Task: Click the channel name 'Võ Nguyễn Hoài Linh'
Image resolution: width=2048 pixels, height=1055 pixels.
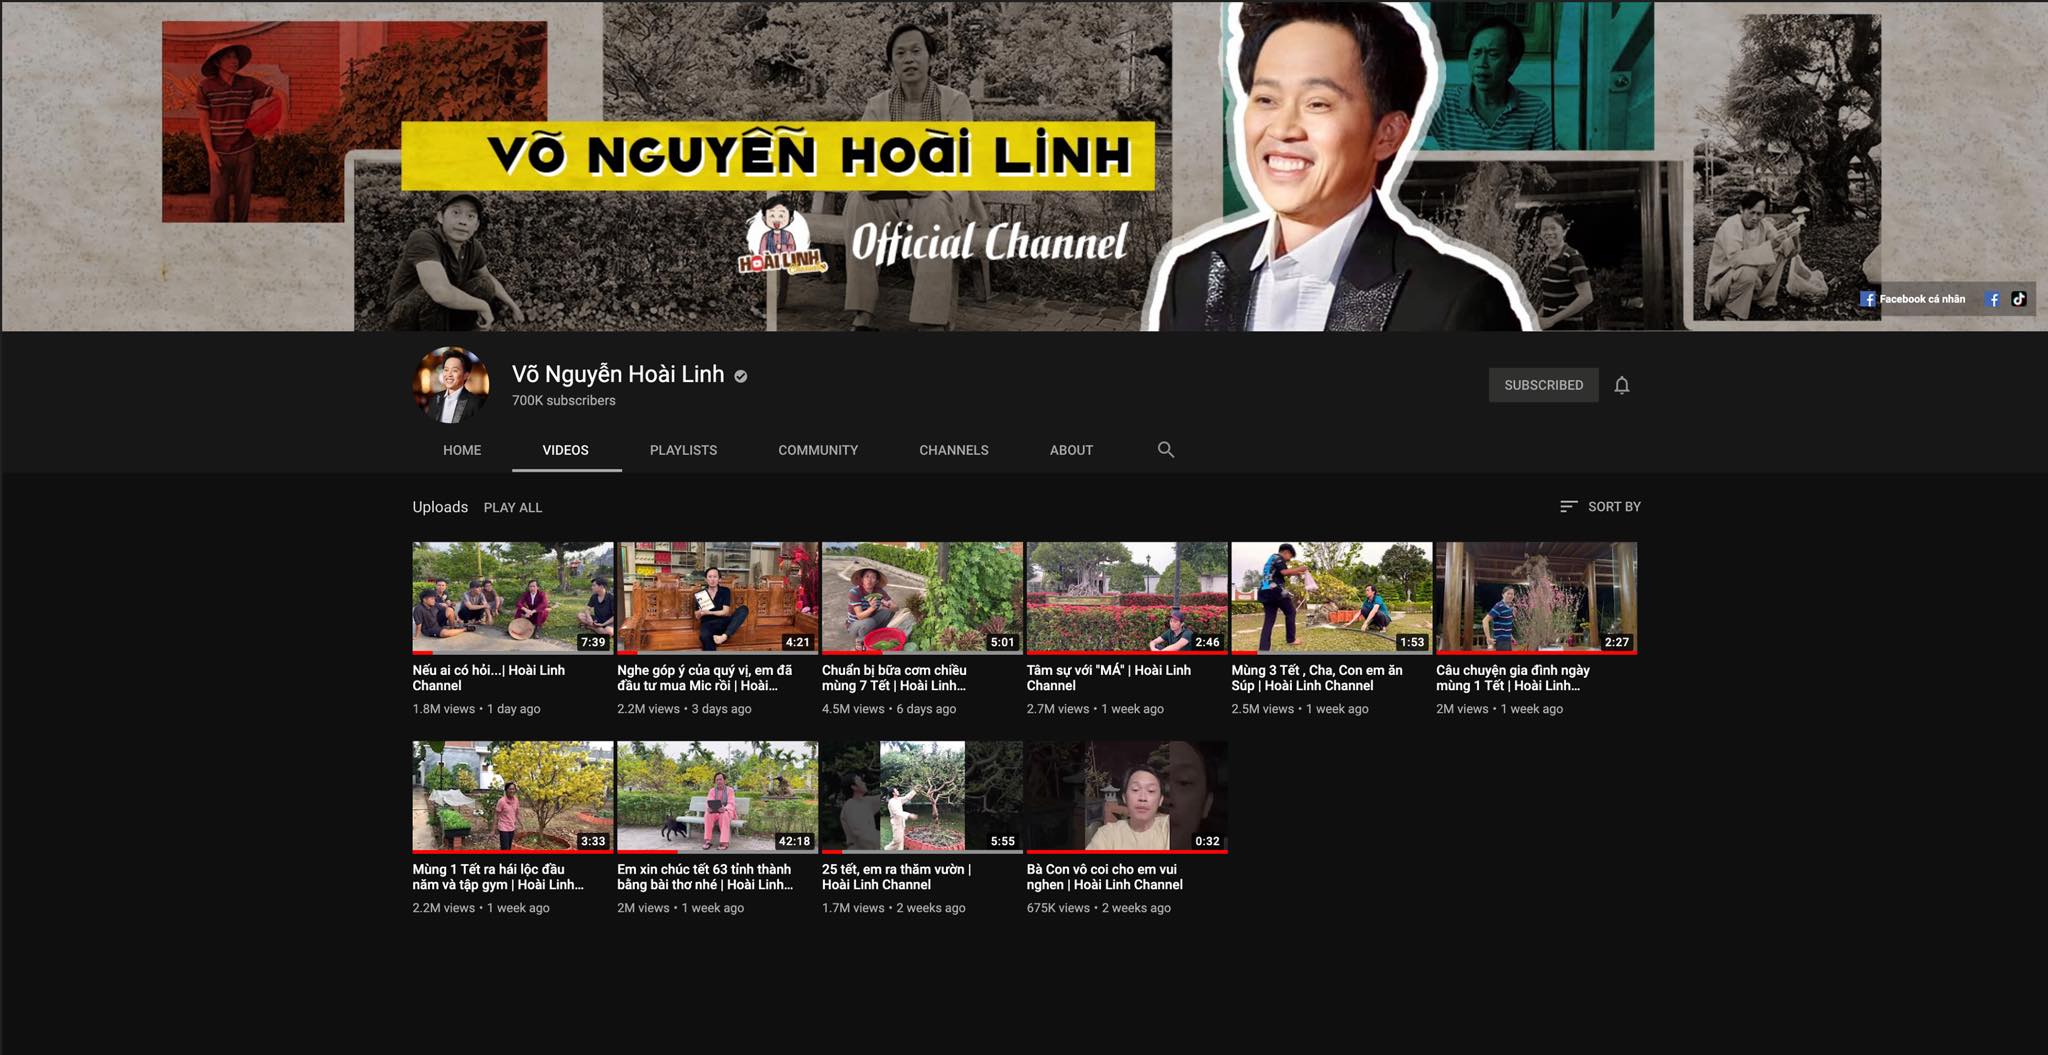Action: coord(618,374)
